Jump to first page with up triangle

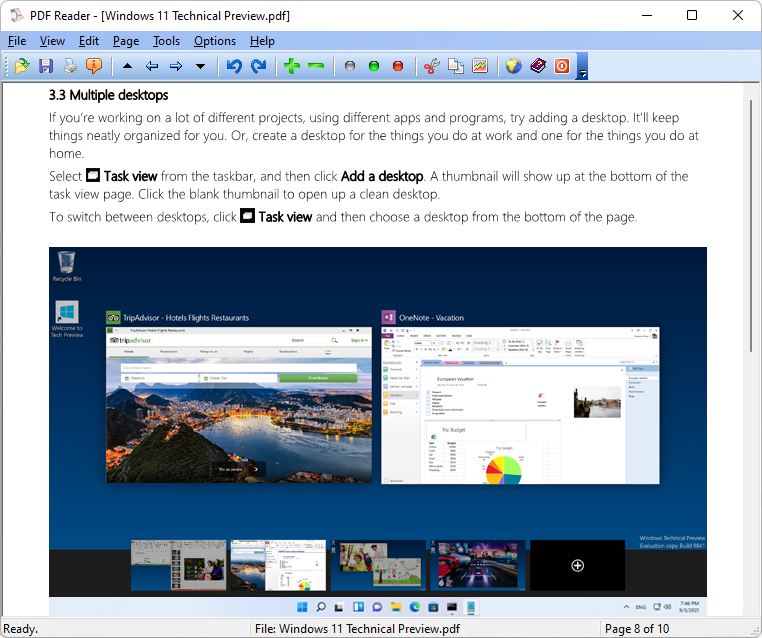127,66
